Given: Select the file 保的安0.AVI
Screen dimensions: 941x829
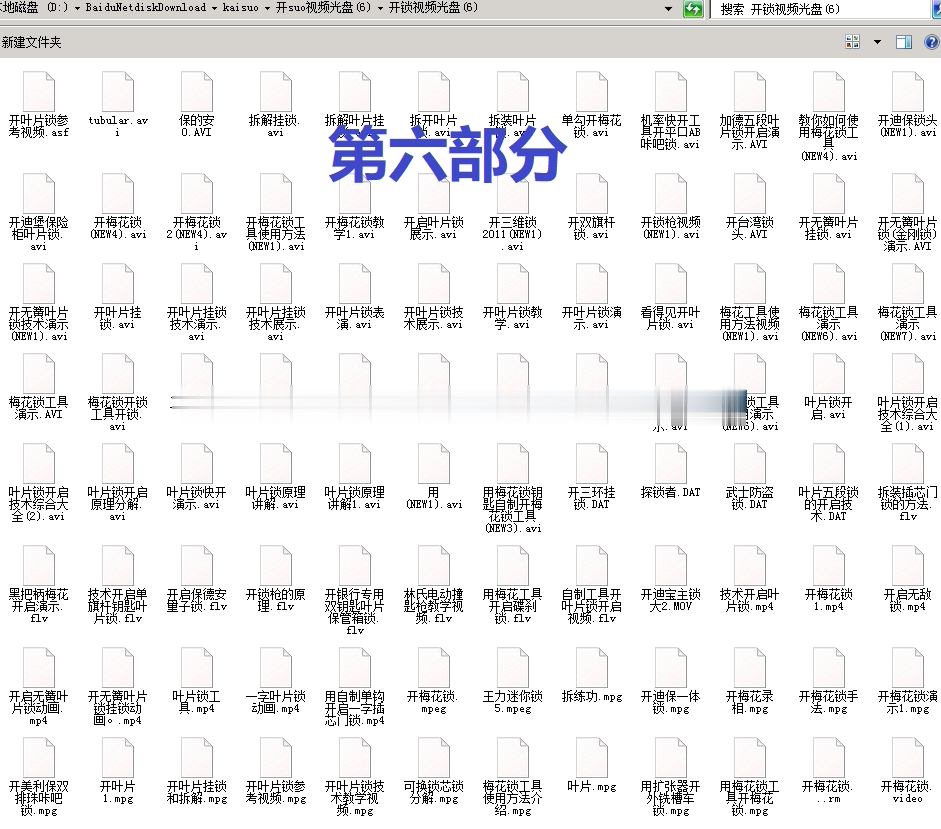Looking at the screenshot, I should [197, 105].
